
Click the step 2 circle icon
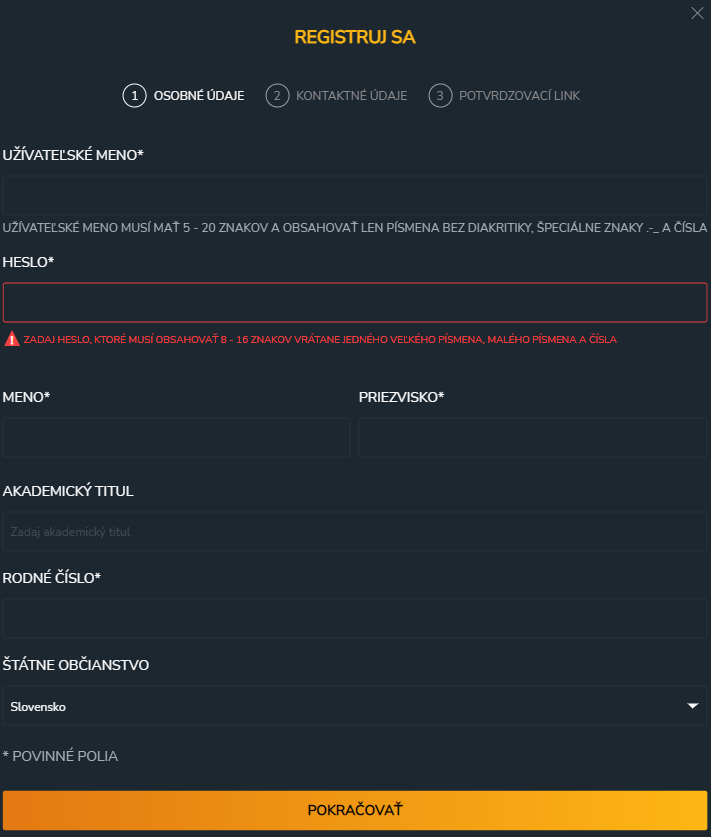[x=276, y=96]
